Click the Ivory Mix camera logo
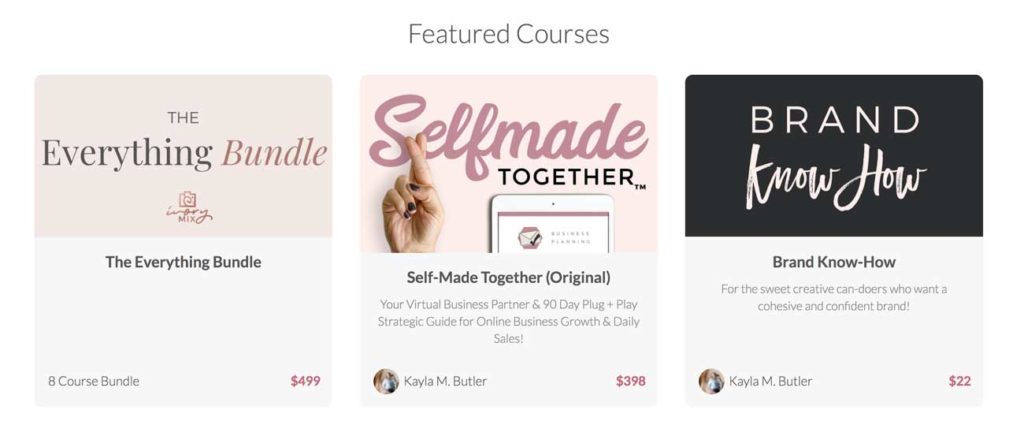 [x=189, y=208]
